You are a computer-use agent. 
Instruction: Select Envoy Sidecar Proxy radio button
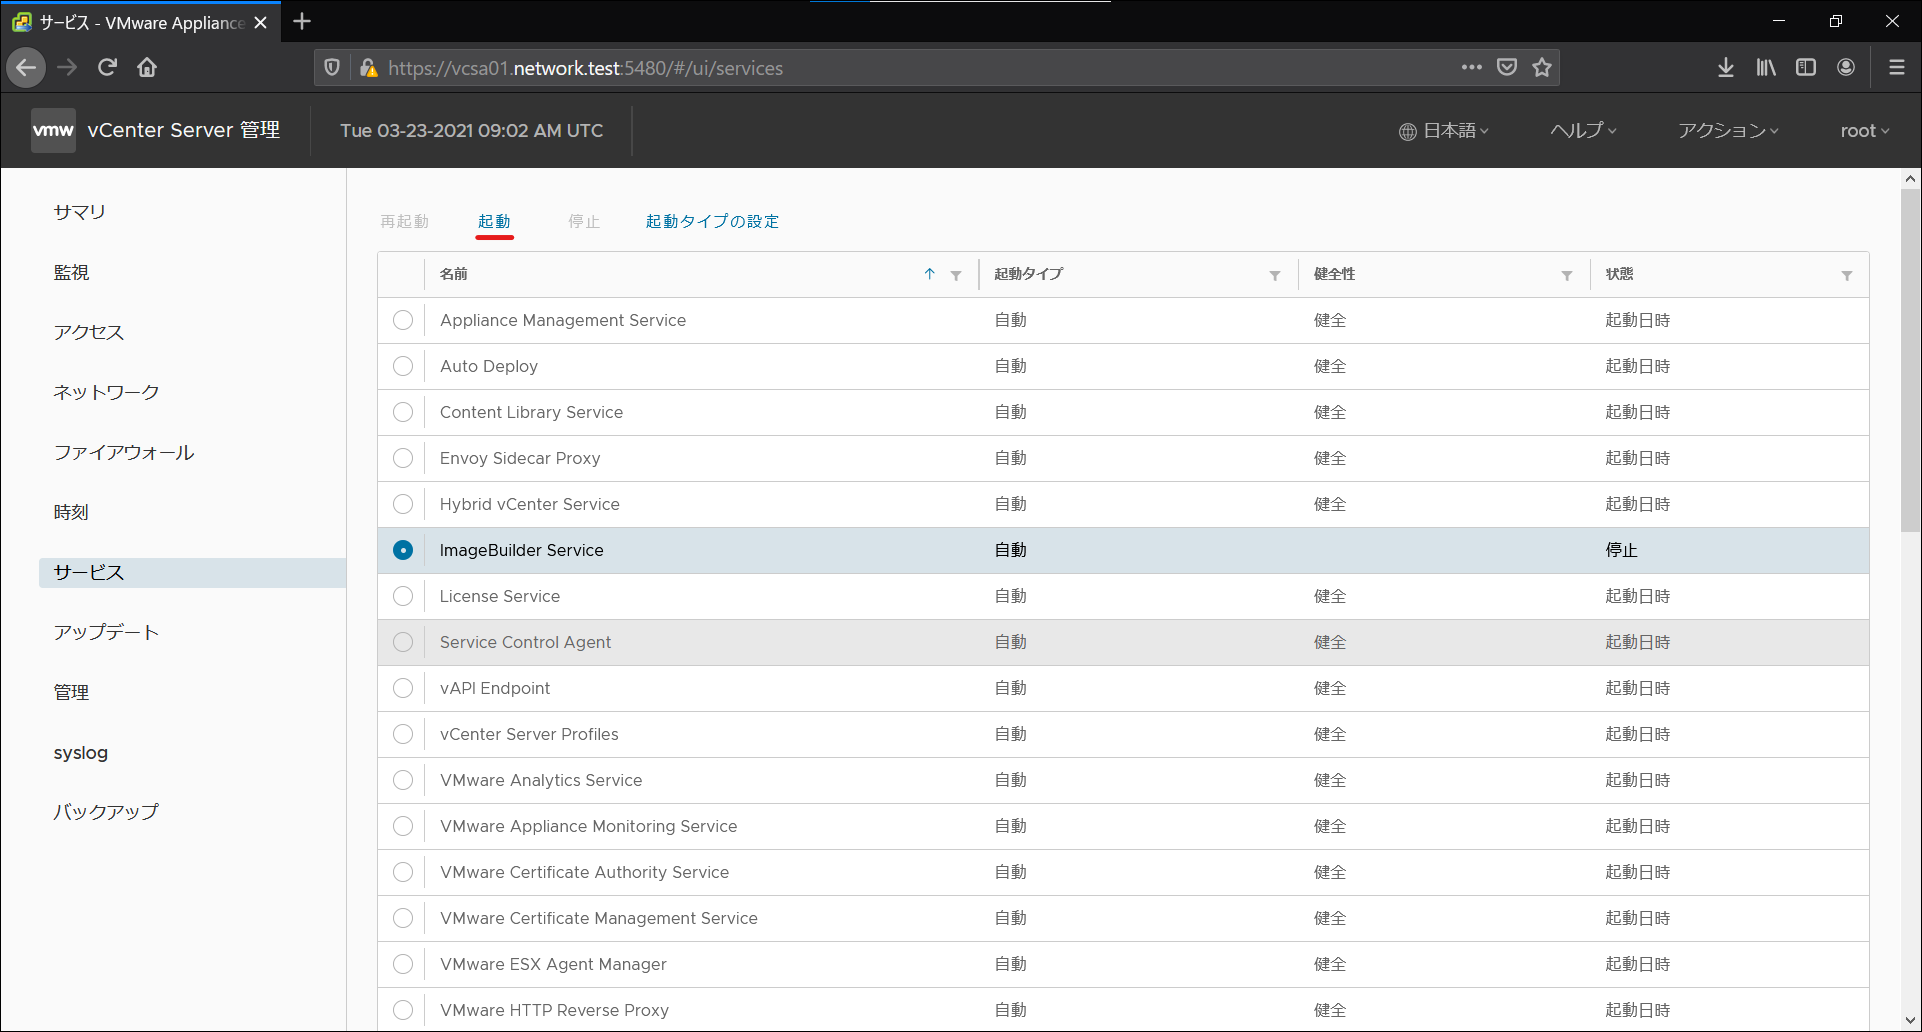(403, 458)
